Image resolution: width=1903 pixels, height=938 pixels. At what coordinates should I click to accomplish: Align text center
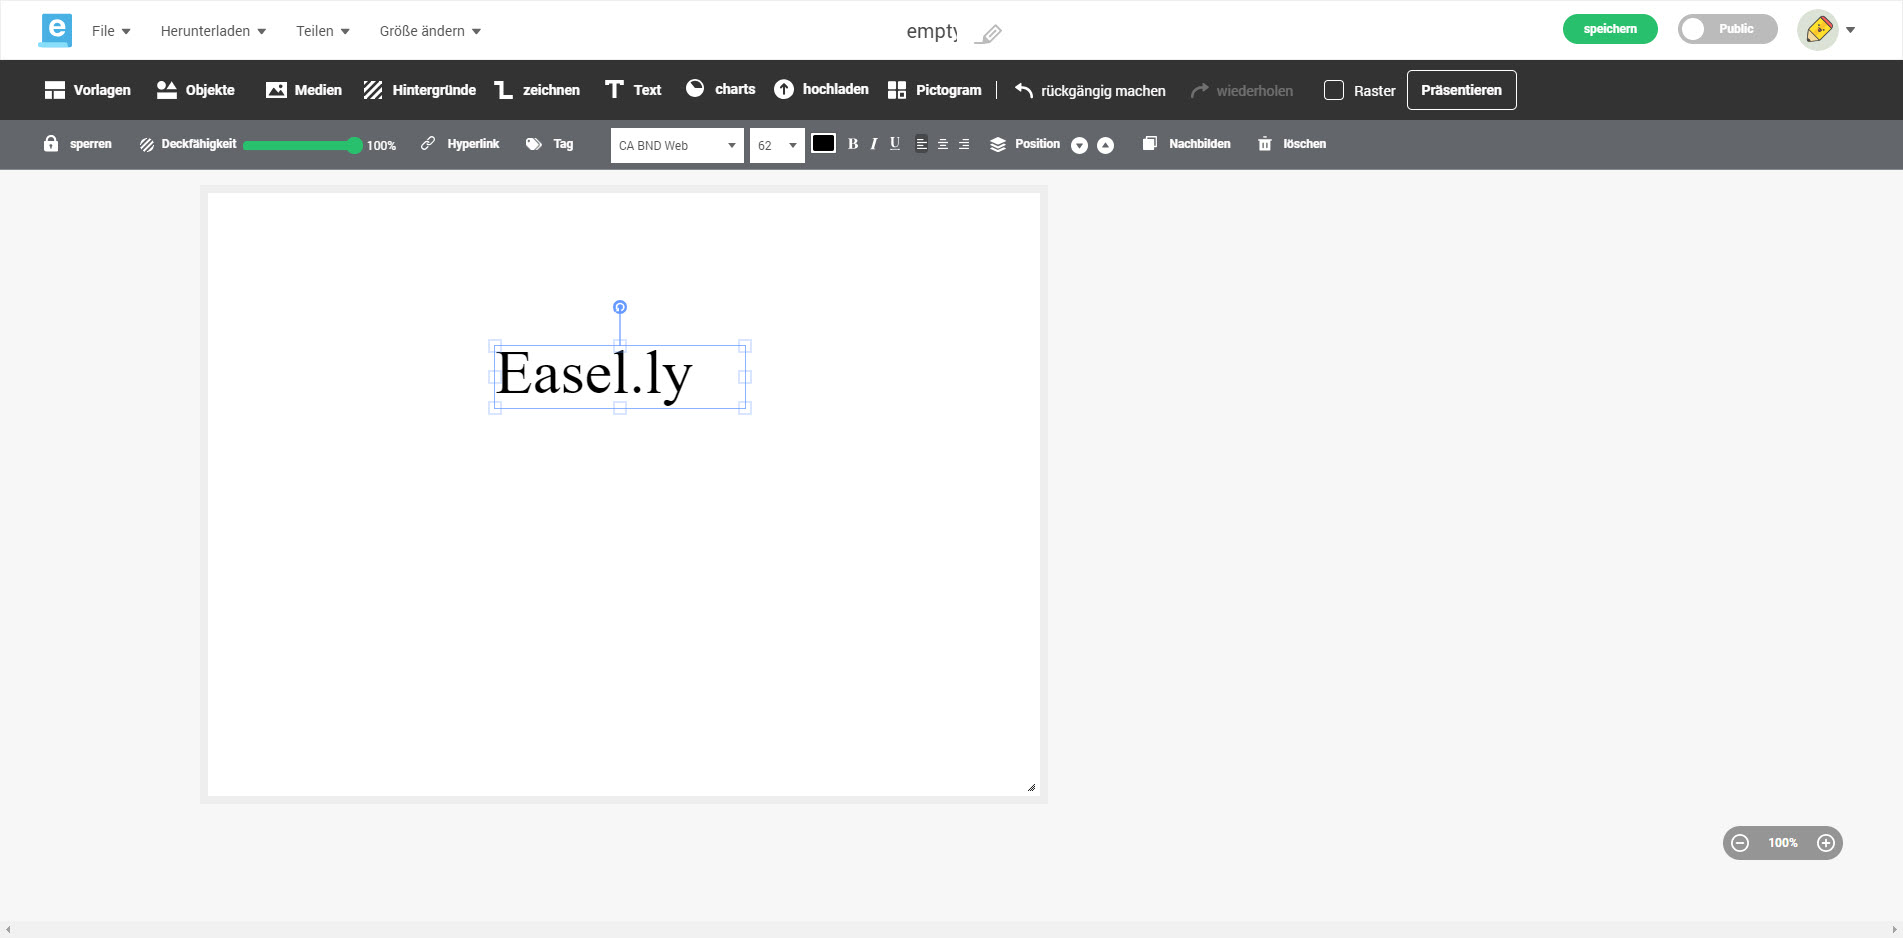943,144
